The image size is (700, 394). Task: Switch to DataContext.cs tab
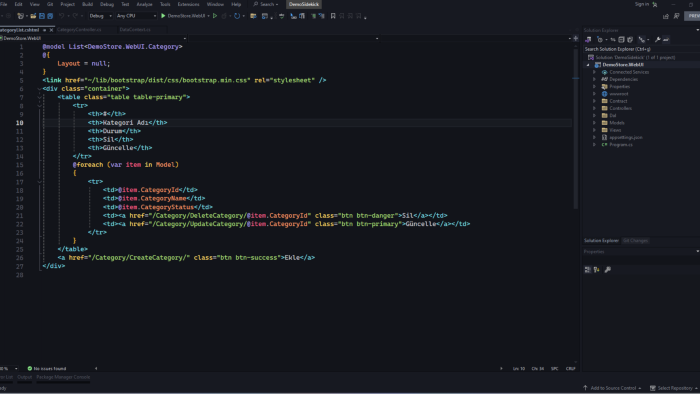pos(135,30)
